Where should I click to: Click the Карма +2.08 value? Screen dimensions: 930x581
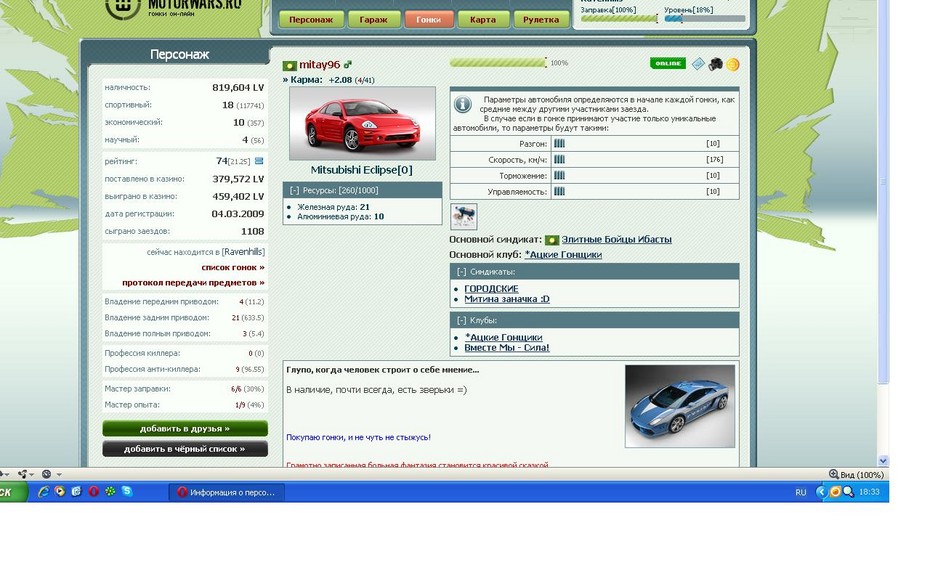click(340, 80)
